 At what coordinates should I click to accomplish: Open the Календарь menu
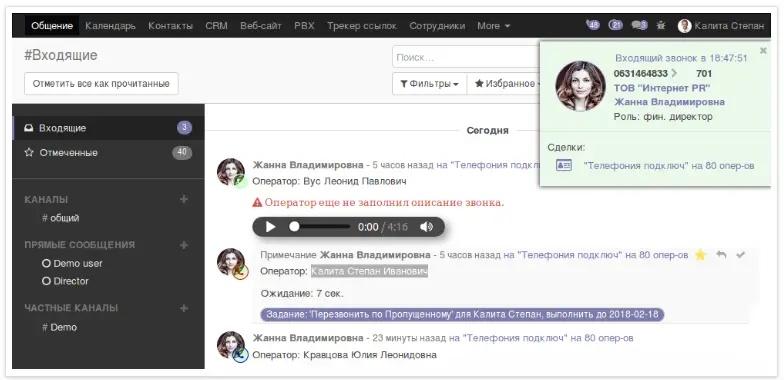click(x=110, y=26)
